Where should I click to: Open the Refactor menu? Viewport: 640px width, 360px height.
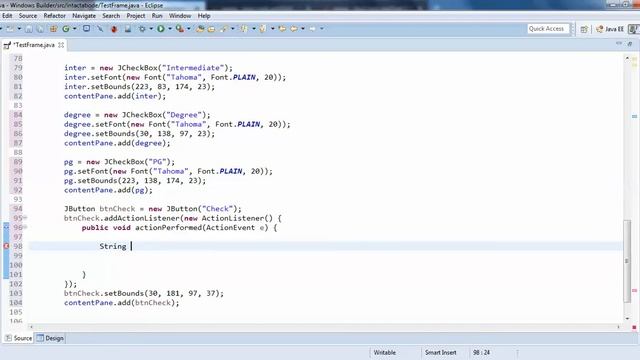click(x=55, y=16)
